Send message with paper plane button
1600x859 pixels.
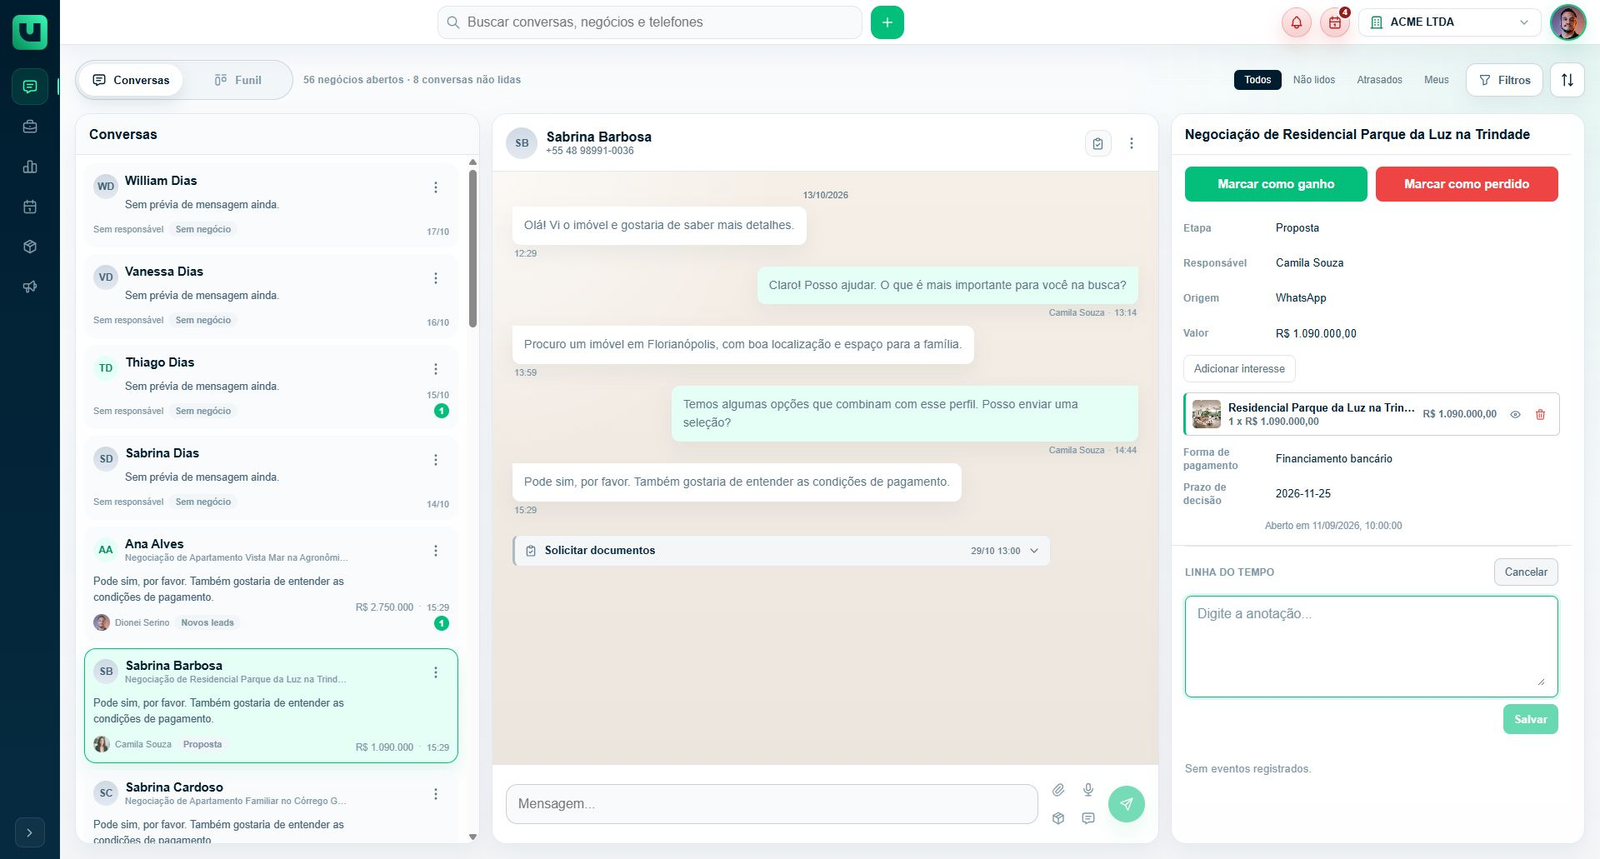(x=1126, y=804)
